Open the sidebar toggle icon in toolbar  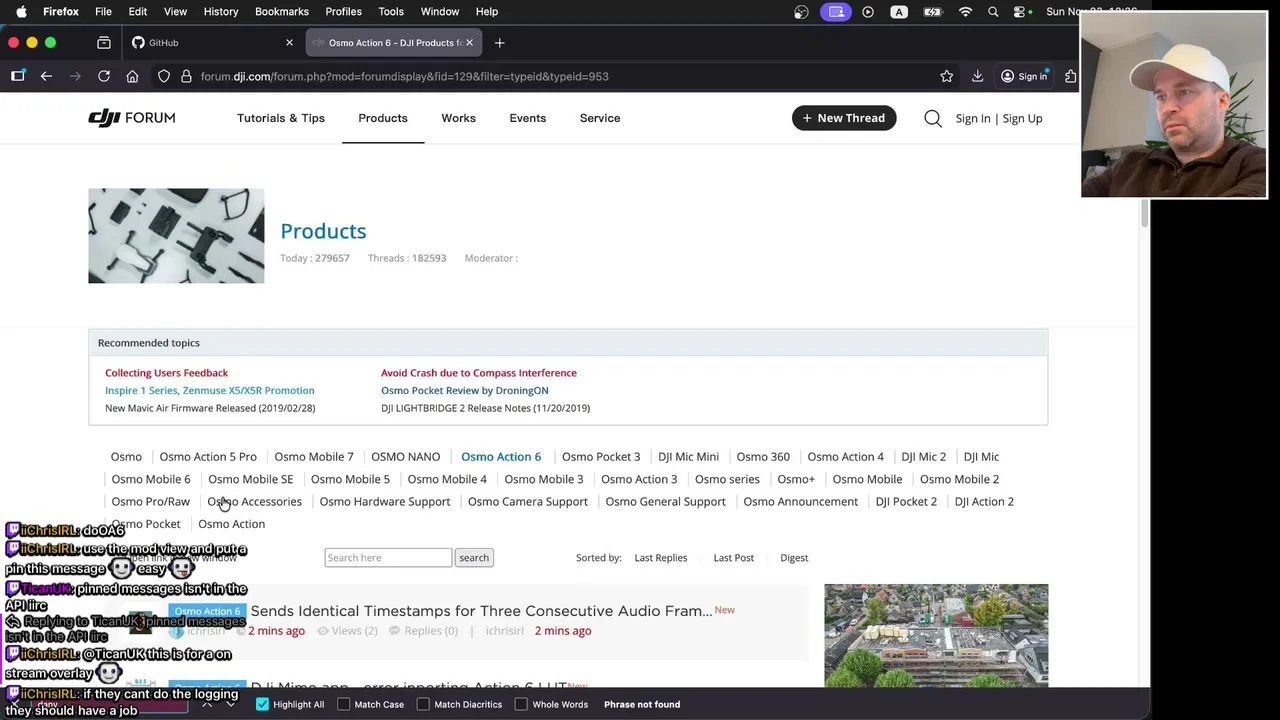(x=18, y=76)
